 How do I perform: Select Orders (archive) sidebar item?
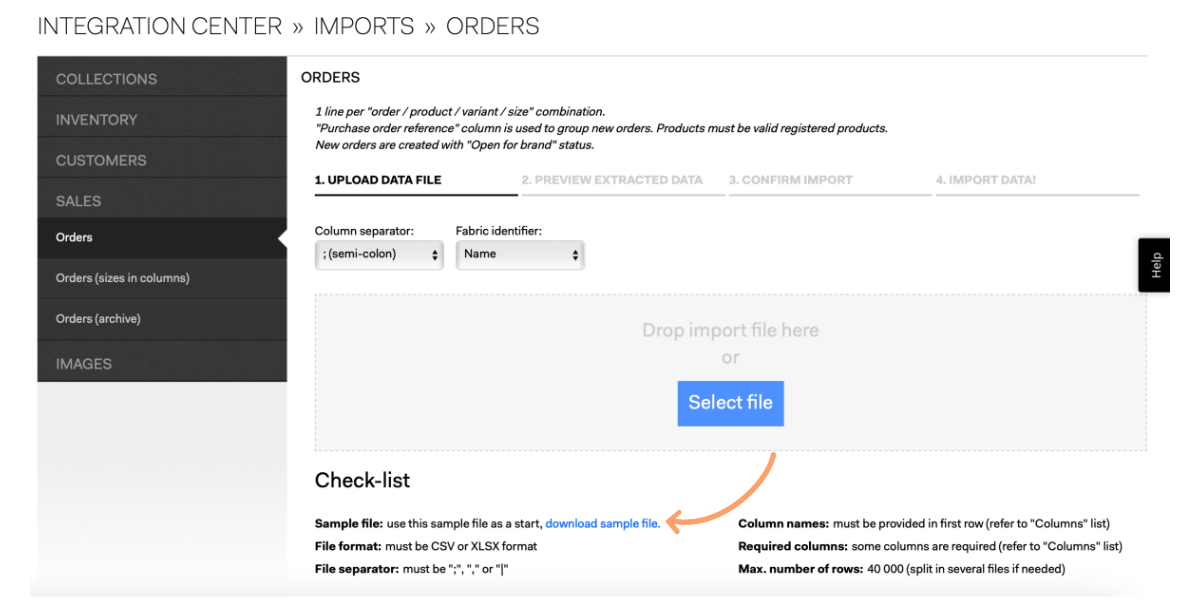click(162, 319)
